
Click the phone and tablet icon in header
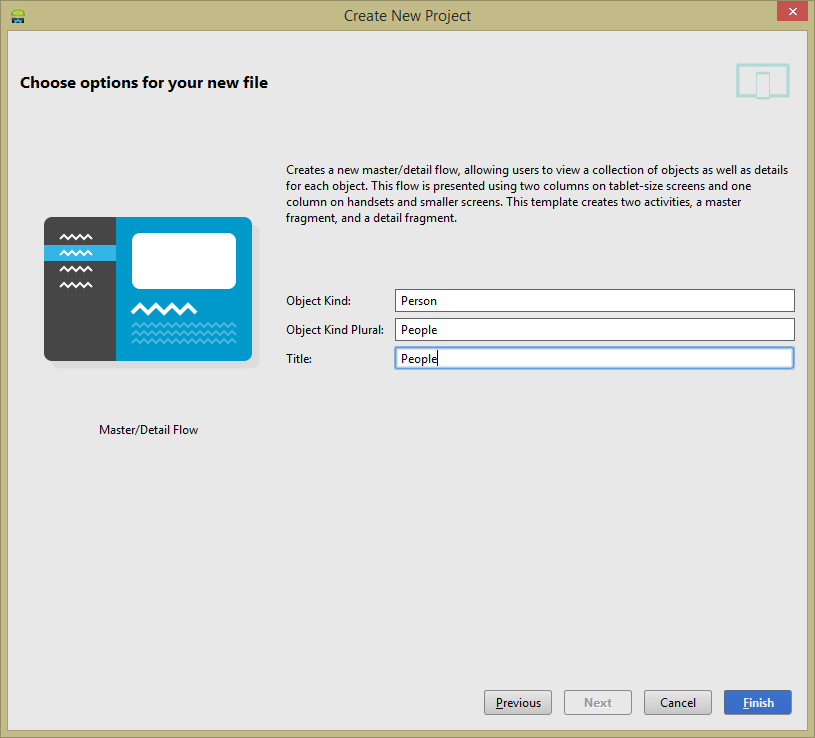pyautogui.click(x=762, y=82)
